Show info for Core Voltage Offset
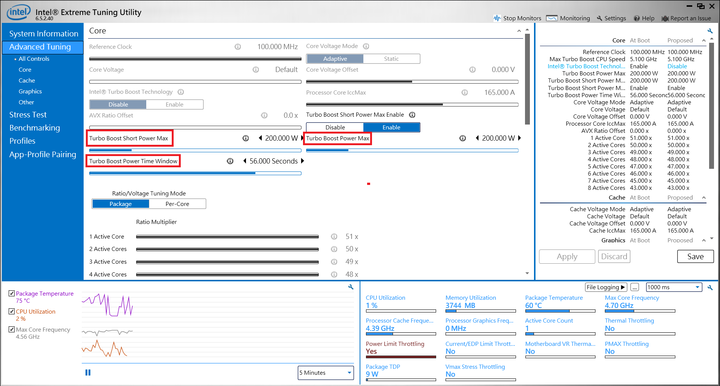This screenshot has height=386, width=720. pos(472,70)
